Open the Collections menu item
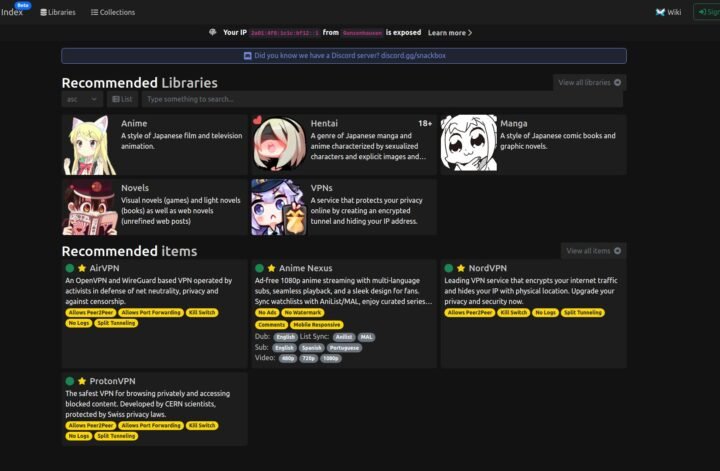Screen dimensions: 720x471 [x=112, y=12]
